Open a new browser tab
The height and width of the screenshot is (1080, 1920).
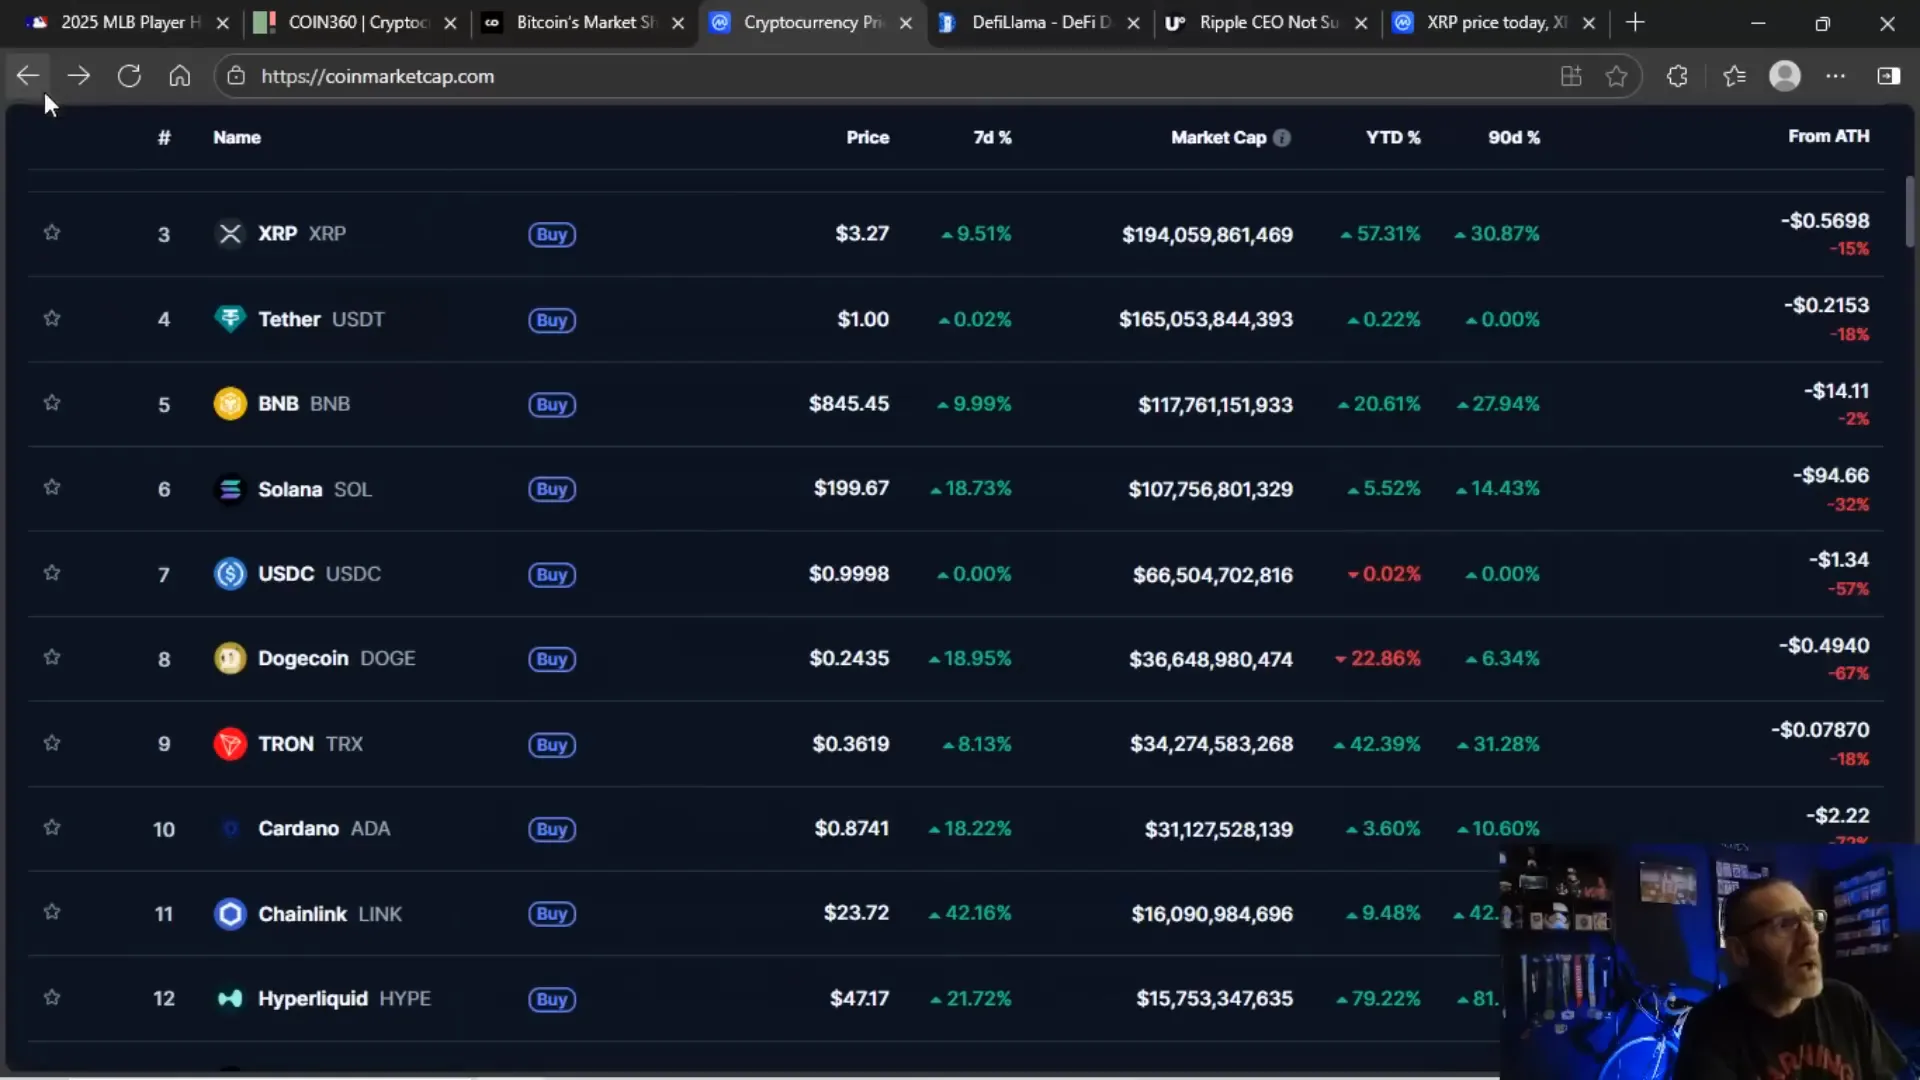pyautogui.click(x=1635, y=22)
